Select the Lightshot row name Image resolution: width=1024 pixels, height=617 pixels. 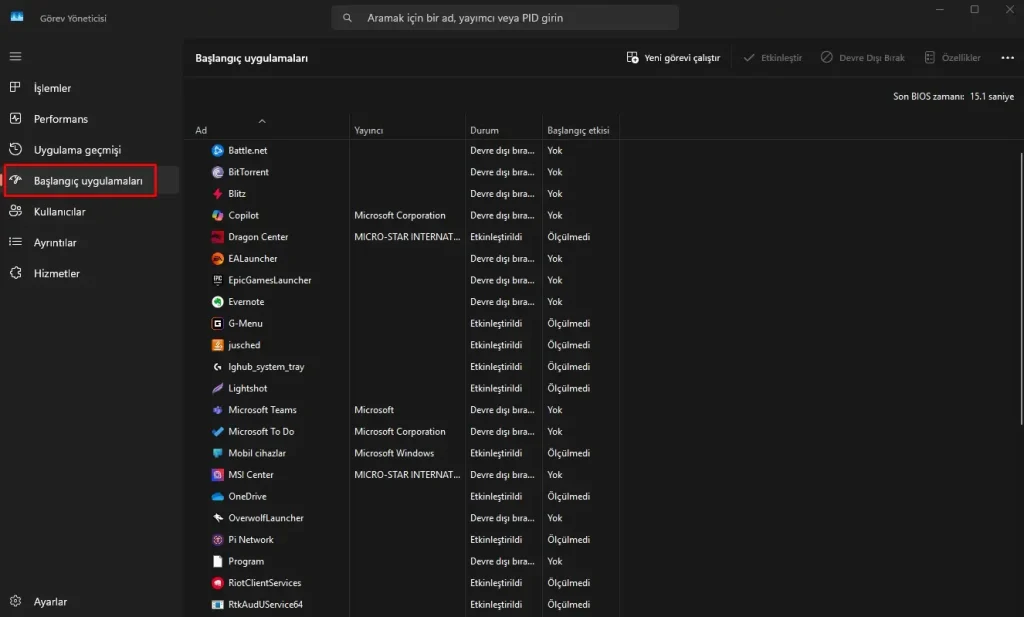click(248, 388)
